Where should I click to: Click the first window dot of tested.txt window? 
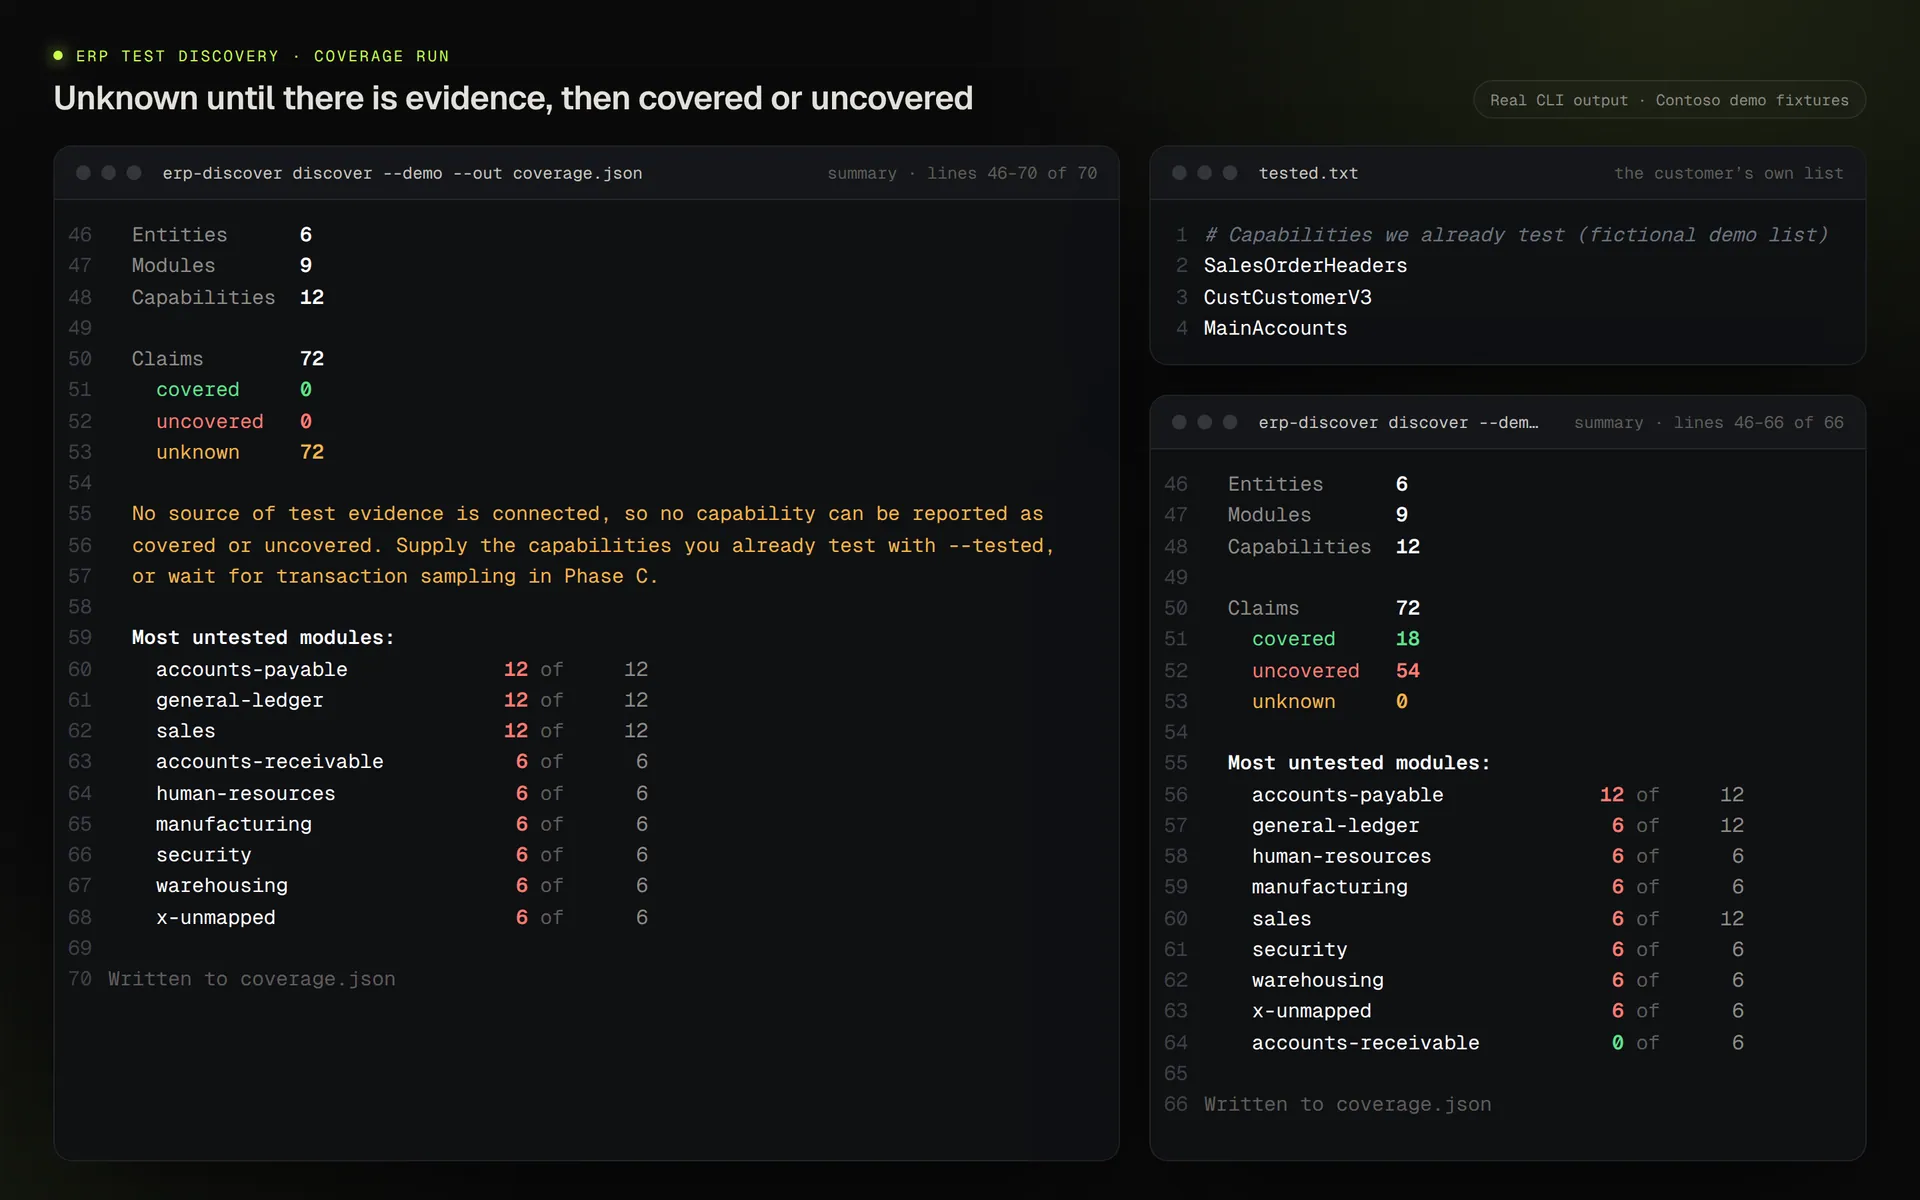(x=1179, y=173)
